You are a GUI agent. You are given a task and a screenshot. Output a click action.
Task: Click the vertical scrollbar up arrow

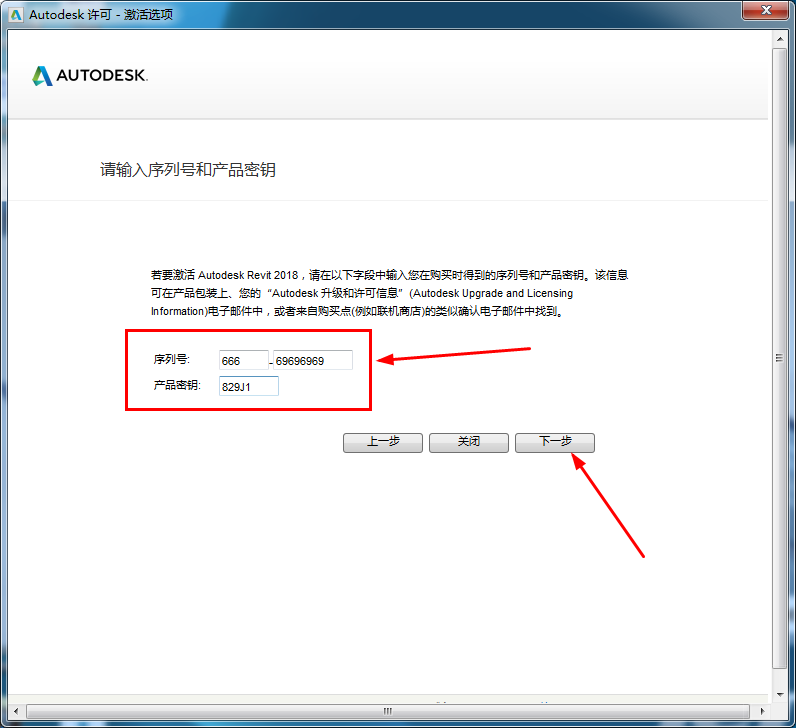780,40
